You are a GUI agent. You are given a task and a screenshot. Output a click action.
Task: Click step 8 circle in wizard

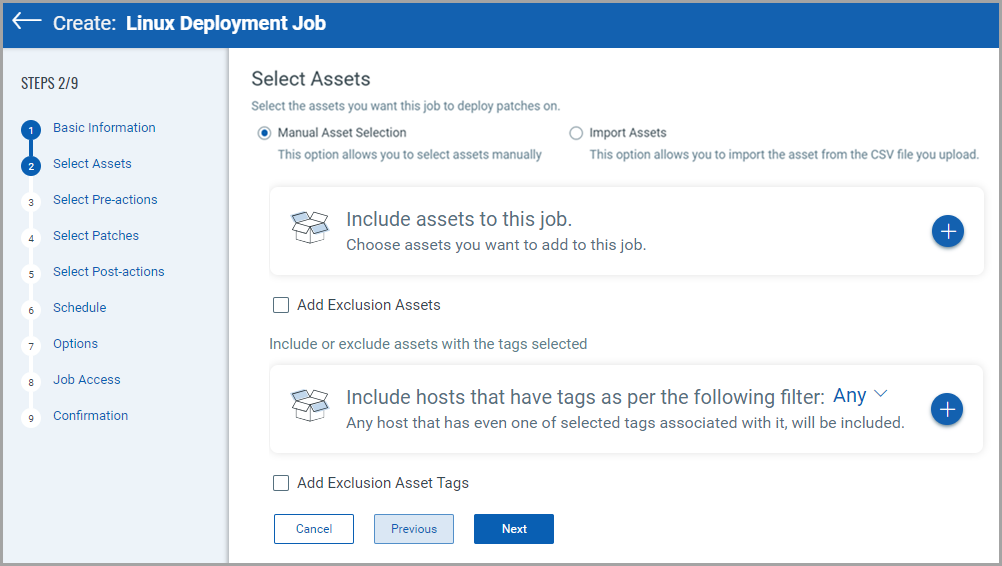pos(31,382)
